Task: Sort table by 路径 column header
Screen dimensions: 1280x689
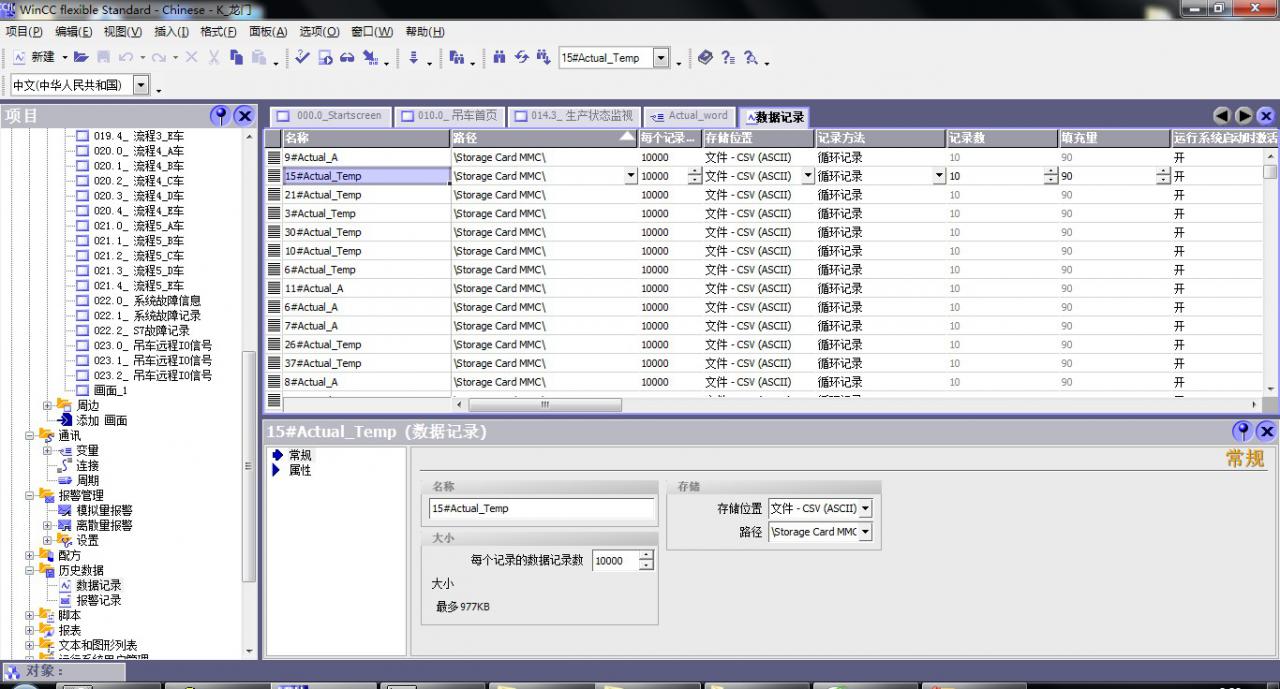Action: point(544,138)
